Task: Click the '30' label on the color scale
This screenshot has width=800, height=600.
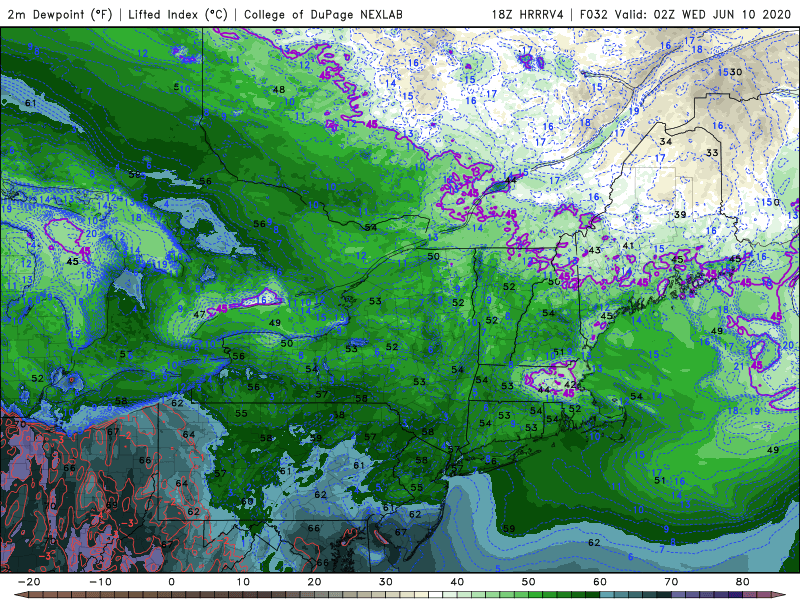Action: 386,582
